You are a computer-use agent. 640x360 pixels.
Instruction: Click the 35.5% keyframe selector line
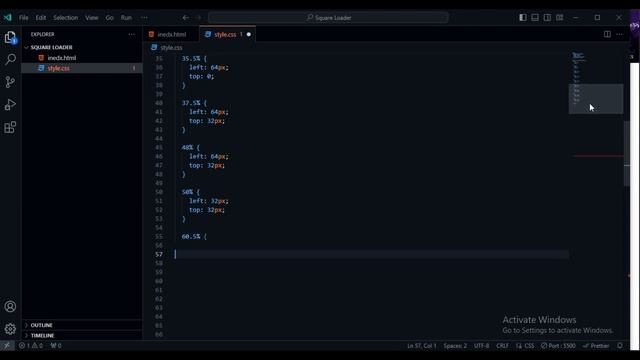pyautogui.click(x=194, y=59)
